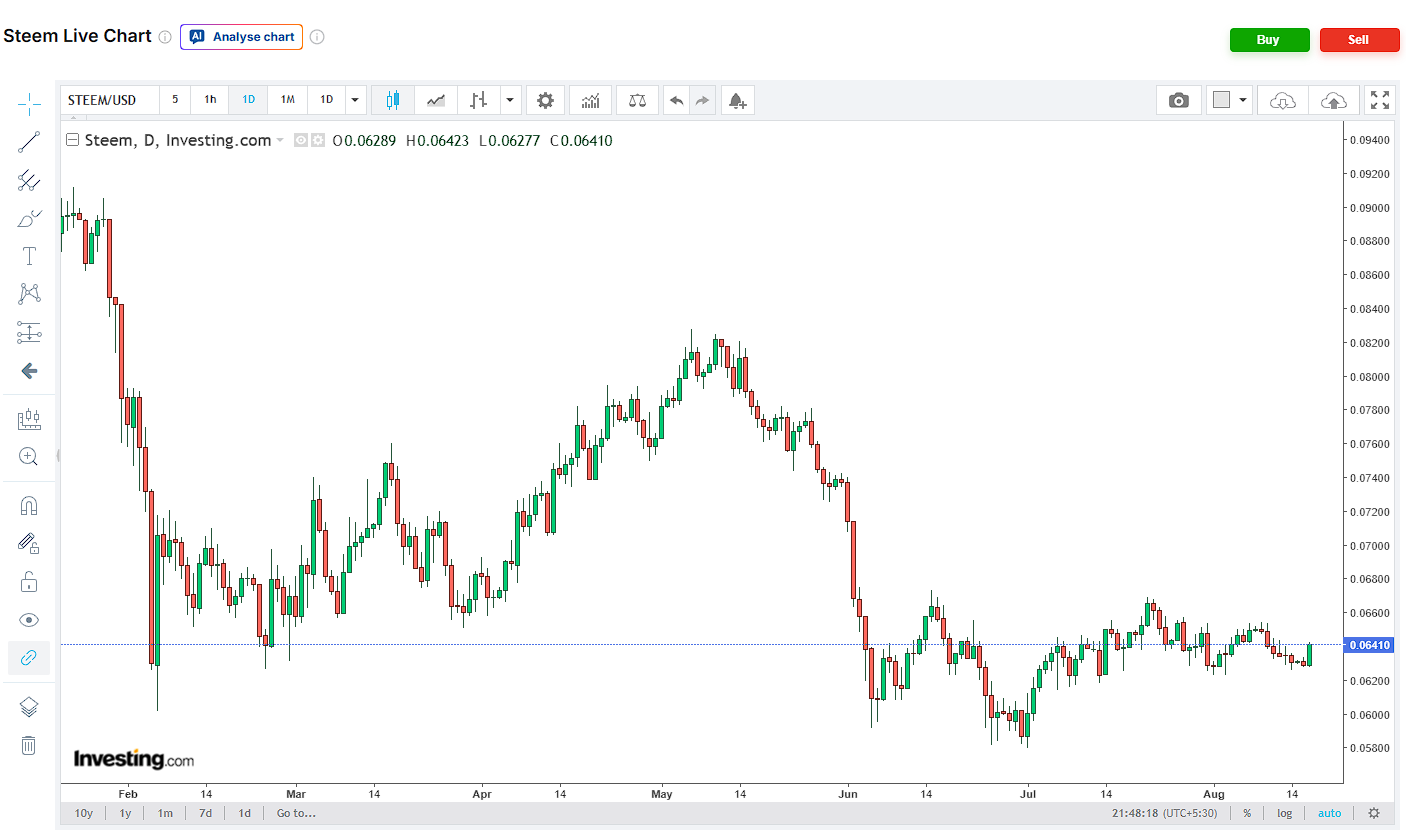Toggle stay in drawing mode pencil-lock

29,543
